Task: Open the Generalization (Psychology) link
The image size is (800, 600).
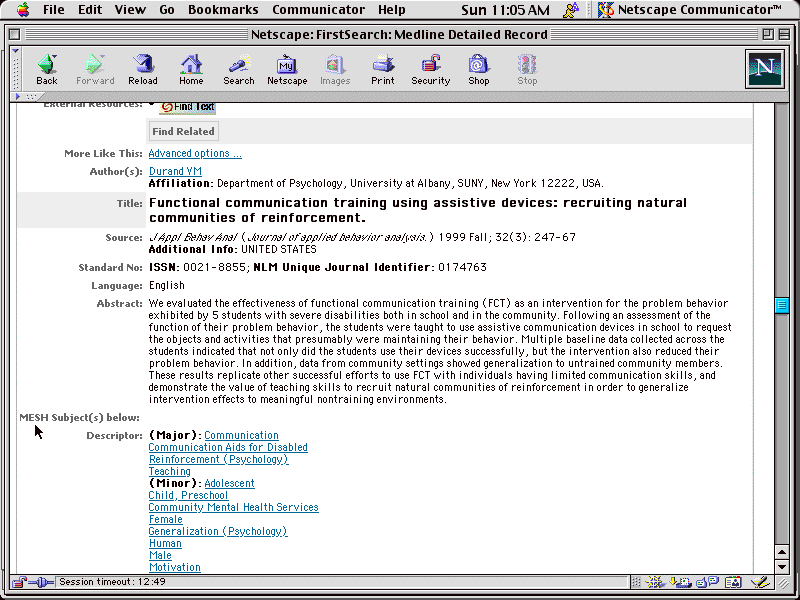Action: tap(218, 531)
